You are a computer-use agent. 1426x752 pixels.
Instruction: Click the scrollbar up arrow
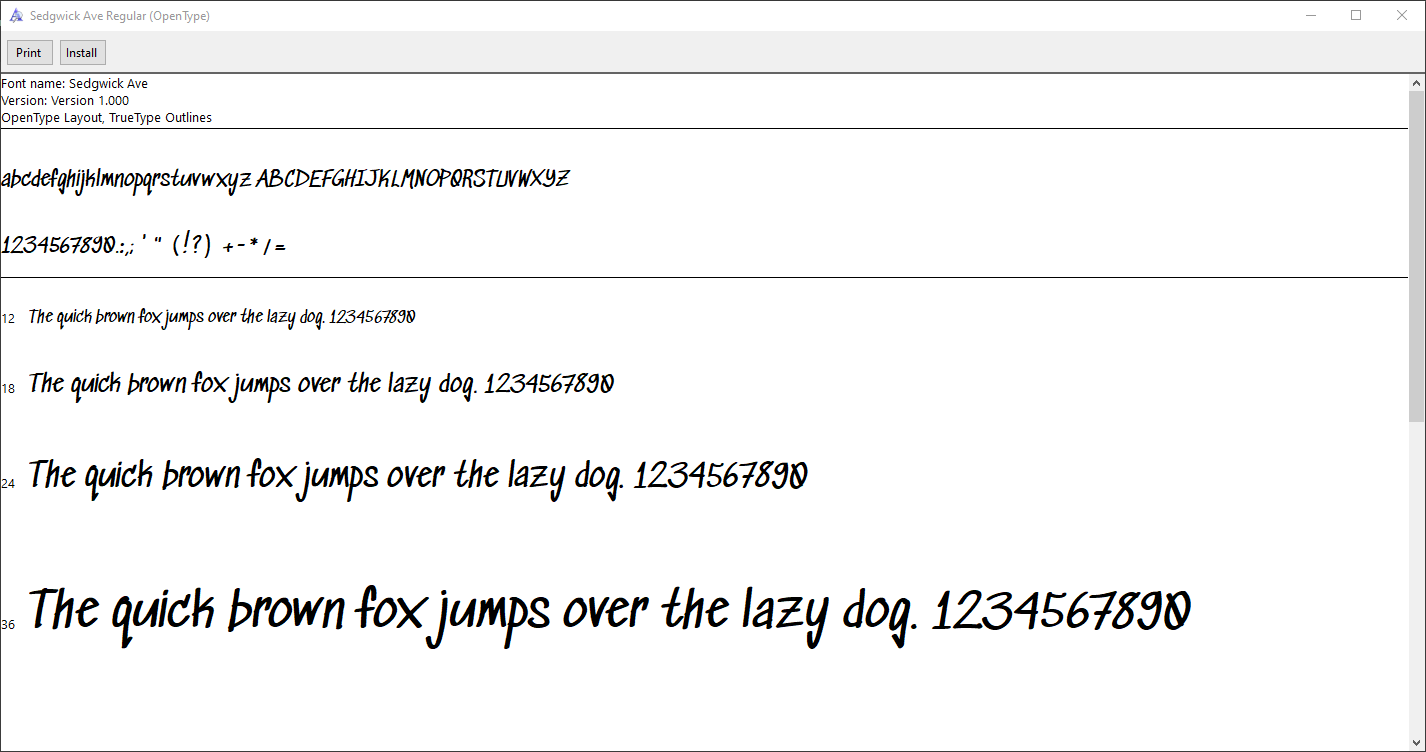tap(1417, 82)
